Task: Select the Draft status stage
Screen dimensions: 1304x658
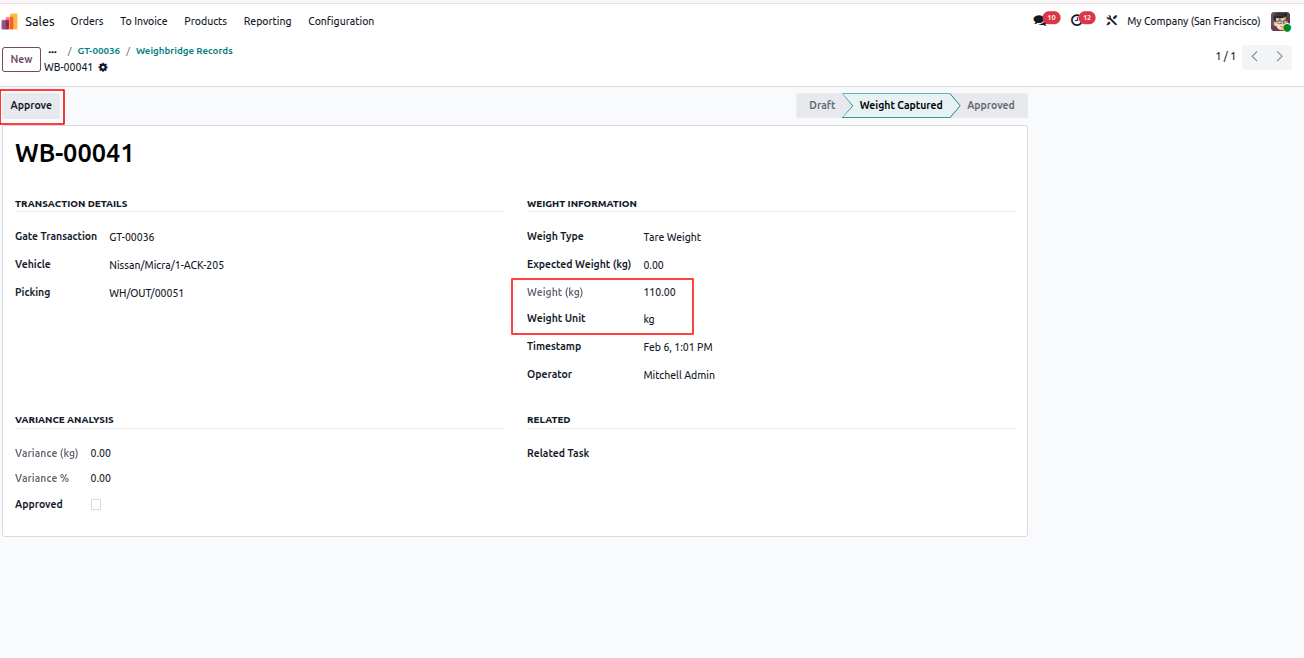Action: tap(820, 105)
